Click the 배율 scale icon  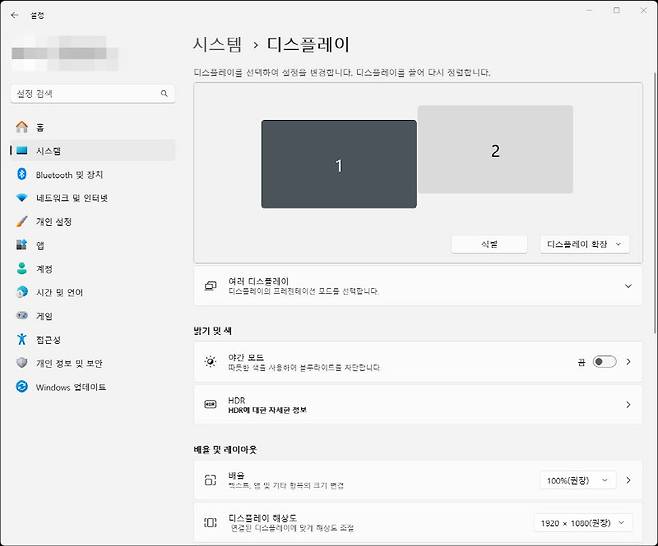pyautogui.click(x=210, y=480)
